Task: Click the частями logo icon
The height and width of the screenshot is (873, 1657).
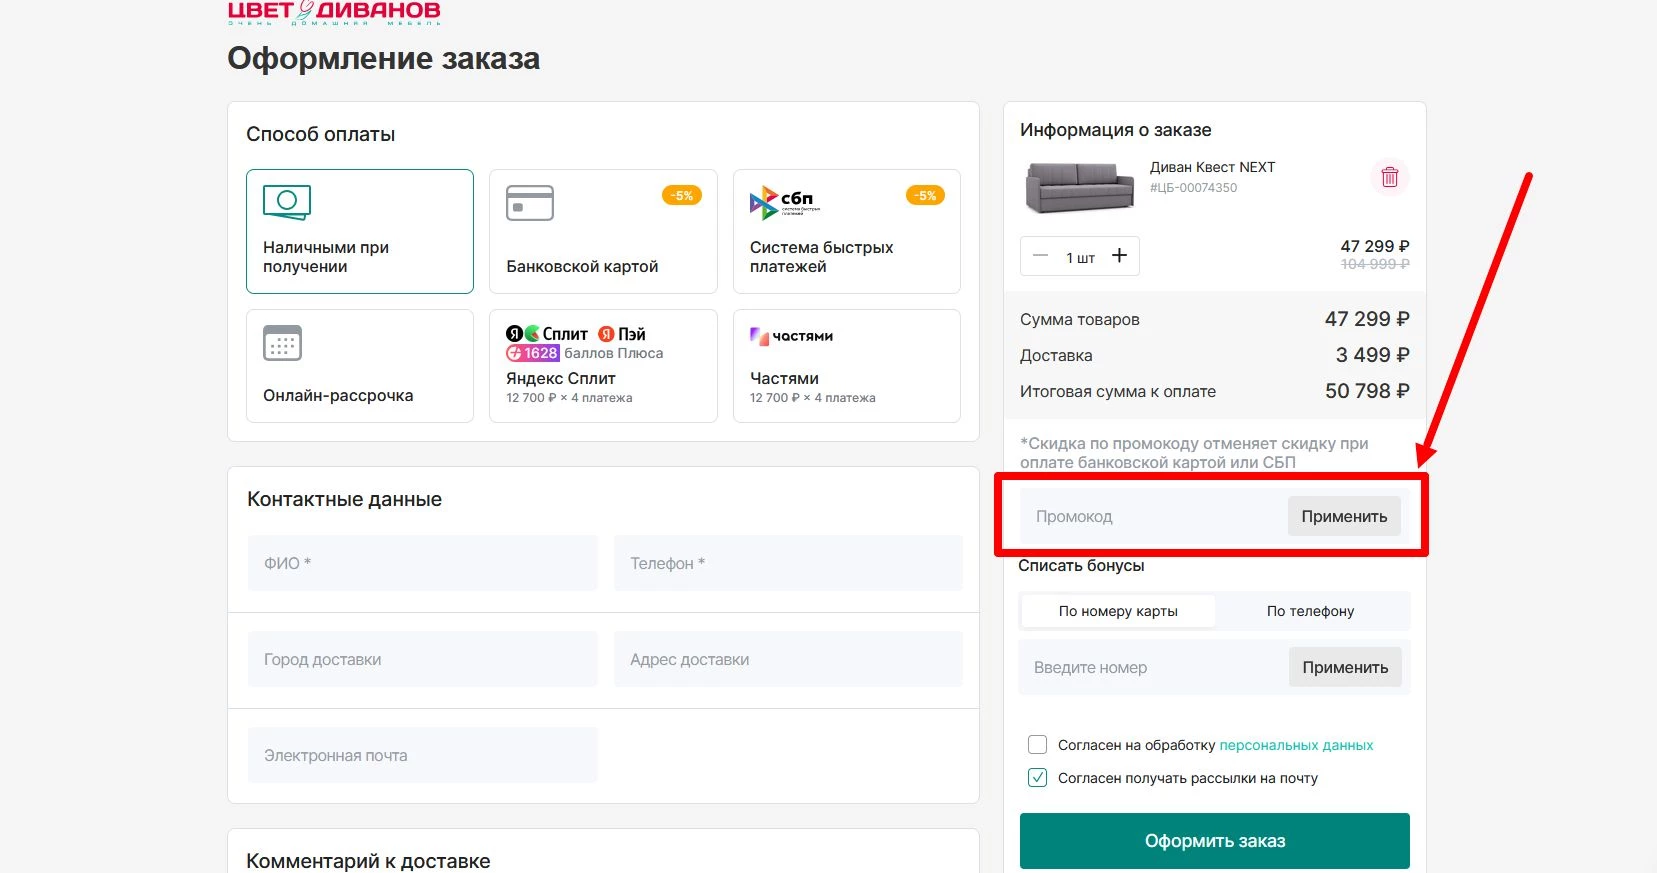Action: tap(791, 336)
